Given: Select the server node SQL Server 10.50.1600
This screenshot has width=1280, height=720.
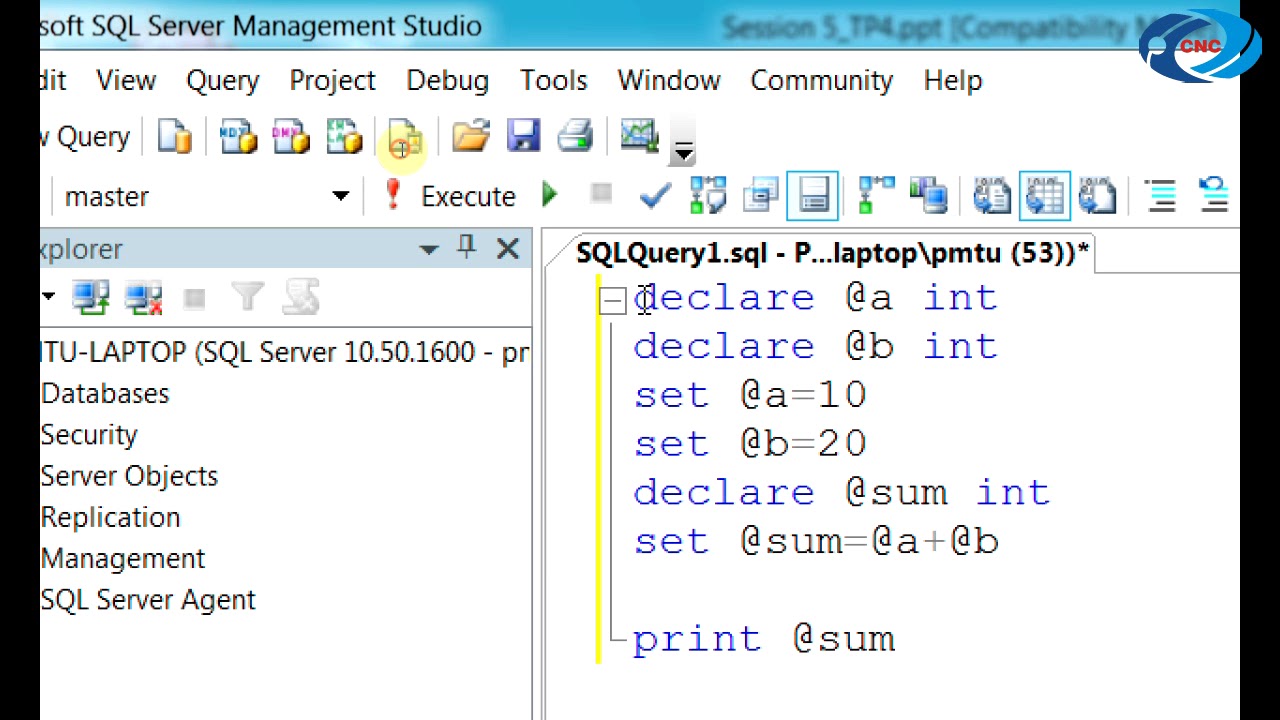Looking at the screenshot, I should click(286, 353).
